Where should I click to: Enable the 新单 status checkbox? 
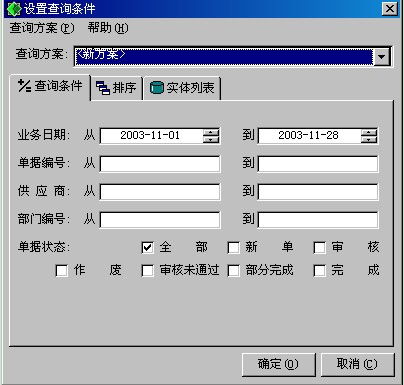point(233,248)
